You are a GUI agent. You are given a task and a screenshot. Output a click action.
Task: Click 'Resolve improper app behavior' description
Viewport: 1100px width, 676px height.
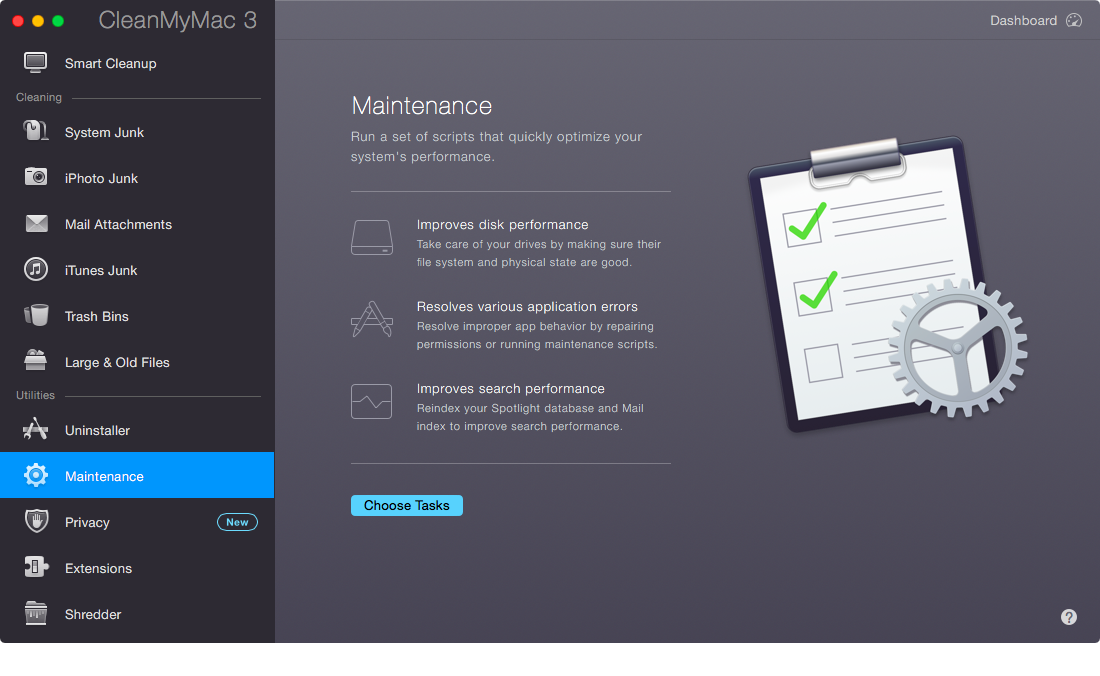tap(537, 335)
